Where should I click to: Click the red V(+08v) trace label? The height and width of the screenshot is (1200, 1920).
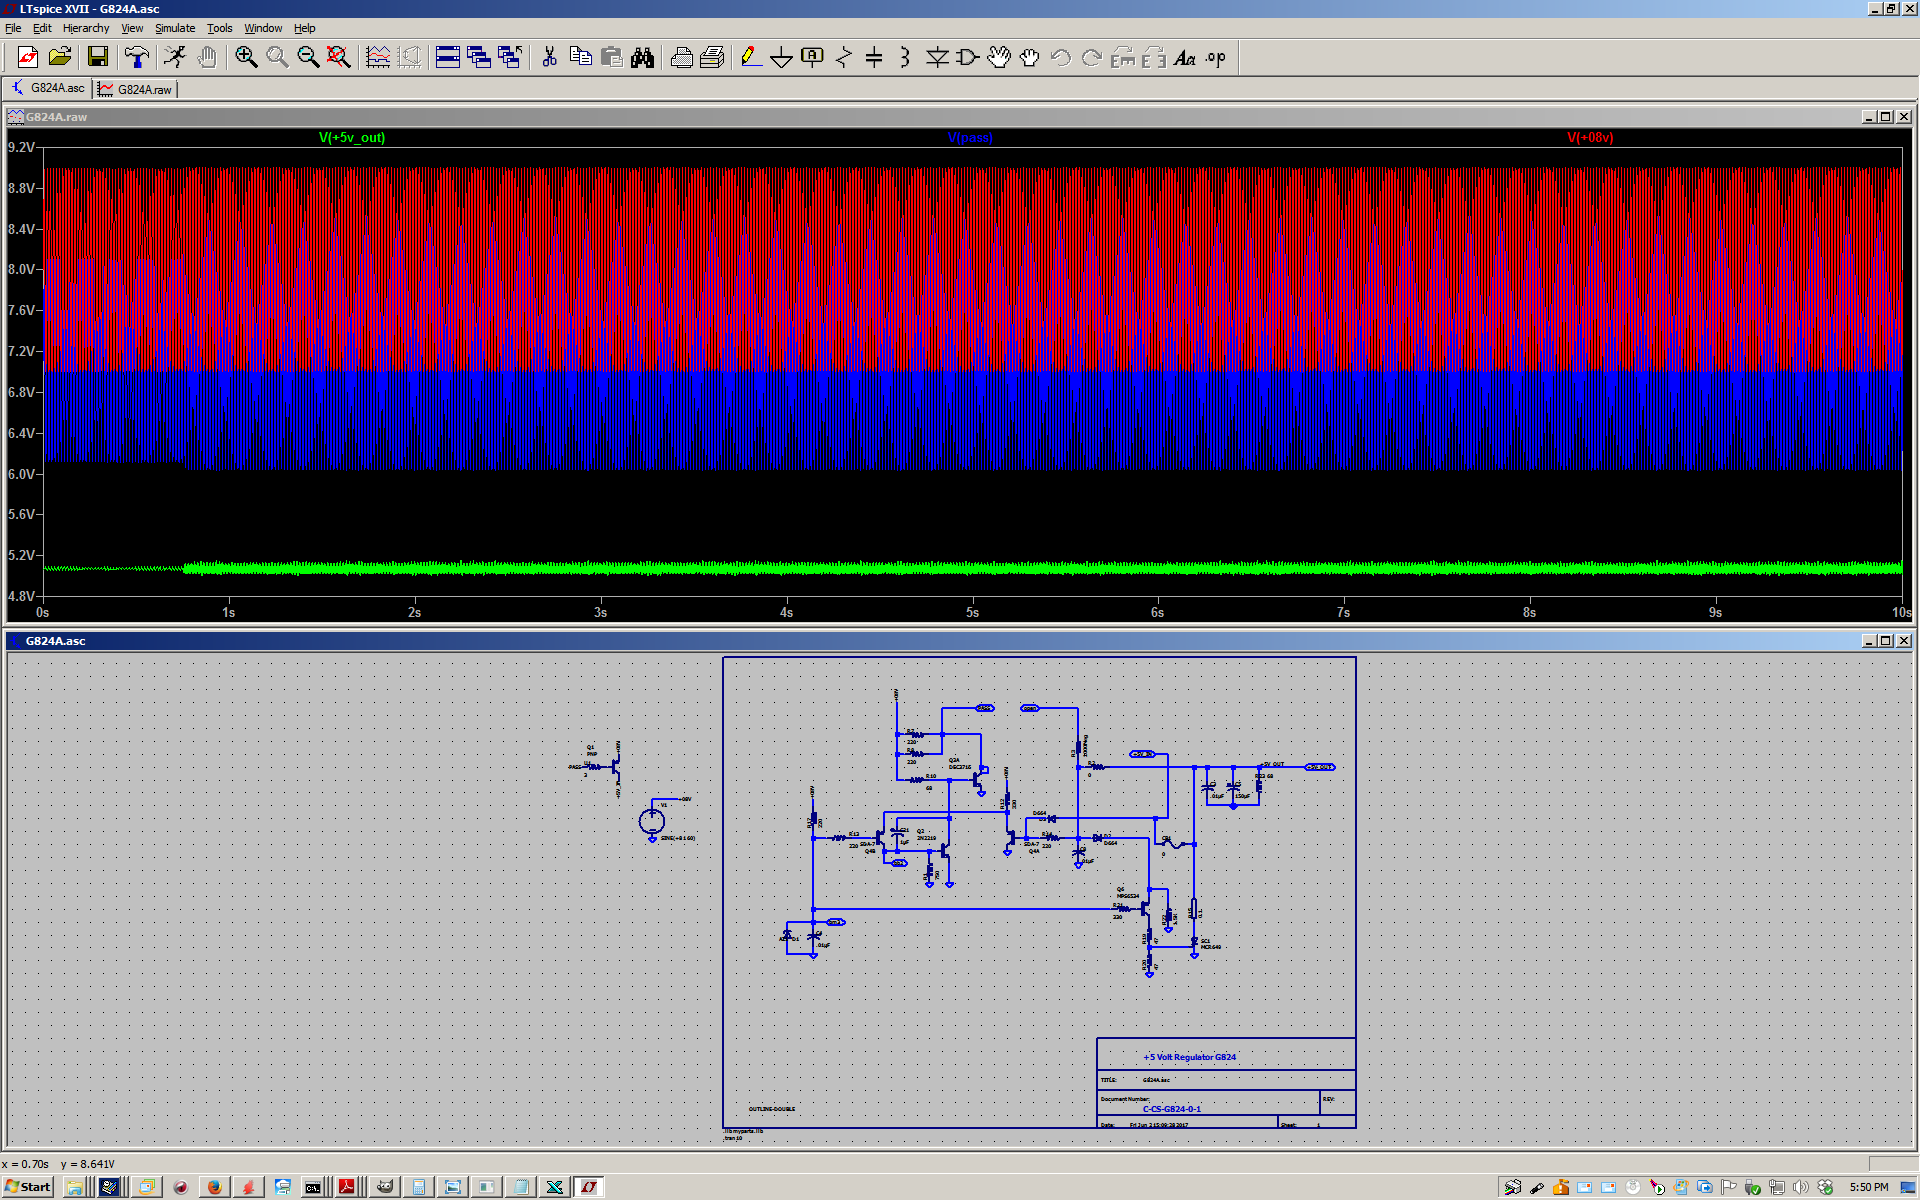pos(1590,138)
